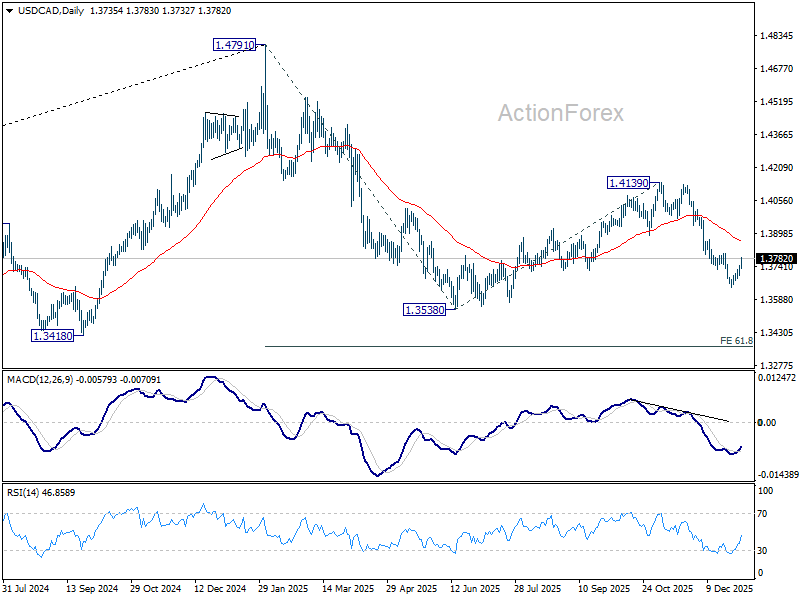Click the FE 61.8 projection label
The height and width of the screenshot is (600, 800).
(736, 340)
